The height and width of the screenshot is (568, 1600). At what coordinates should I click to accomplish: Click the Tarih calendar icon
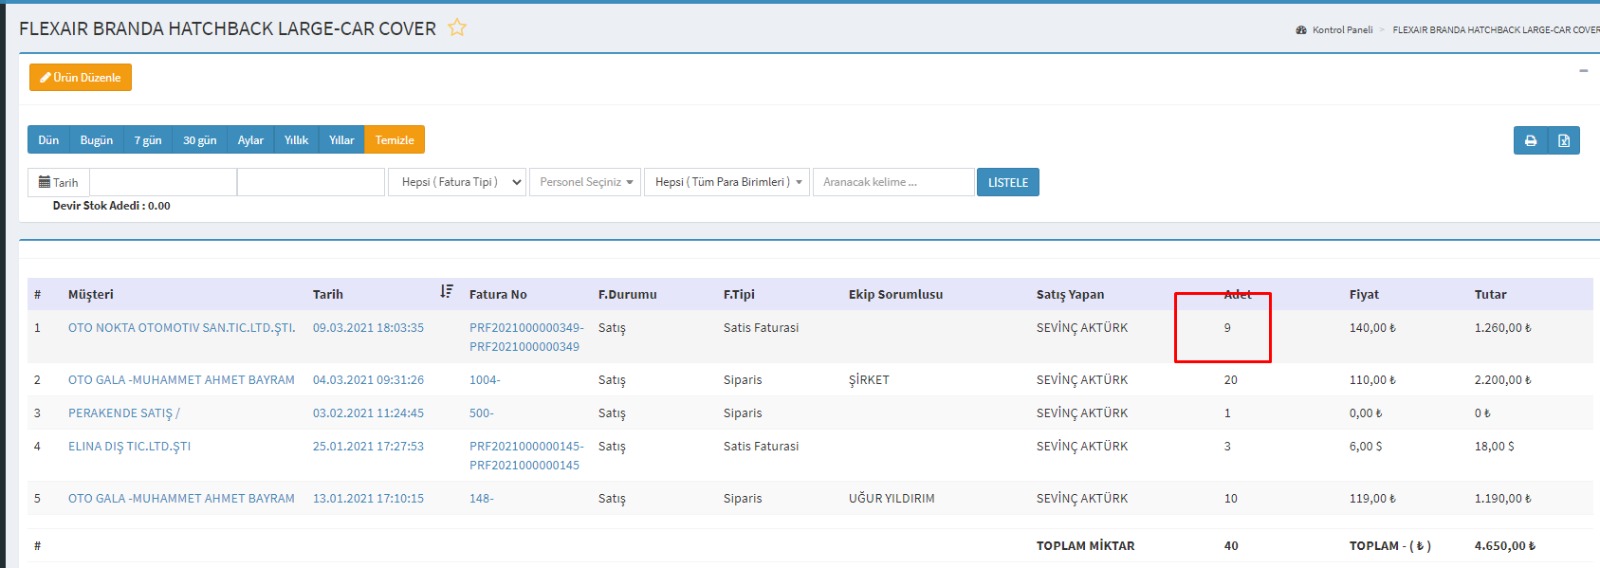[45, 182]
